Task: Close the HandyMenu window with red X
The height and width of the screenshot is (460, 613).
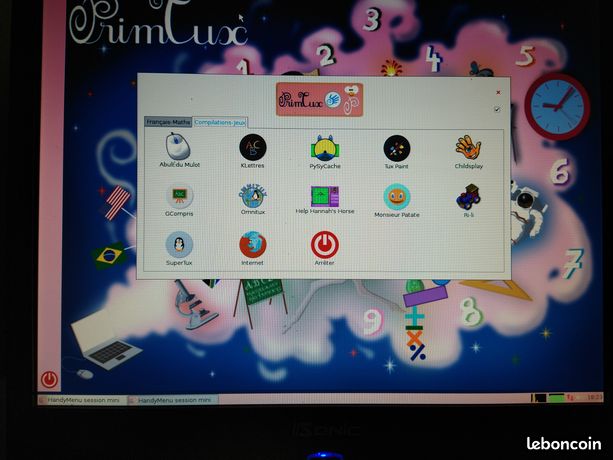Action: (x=498, y=93)
